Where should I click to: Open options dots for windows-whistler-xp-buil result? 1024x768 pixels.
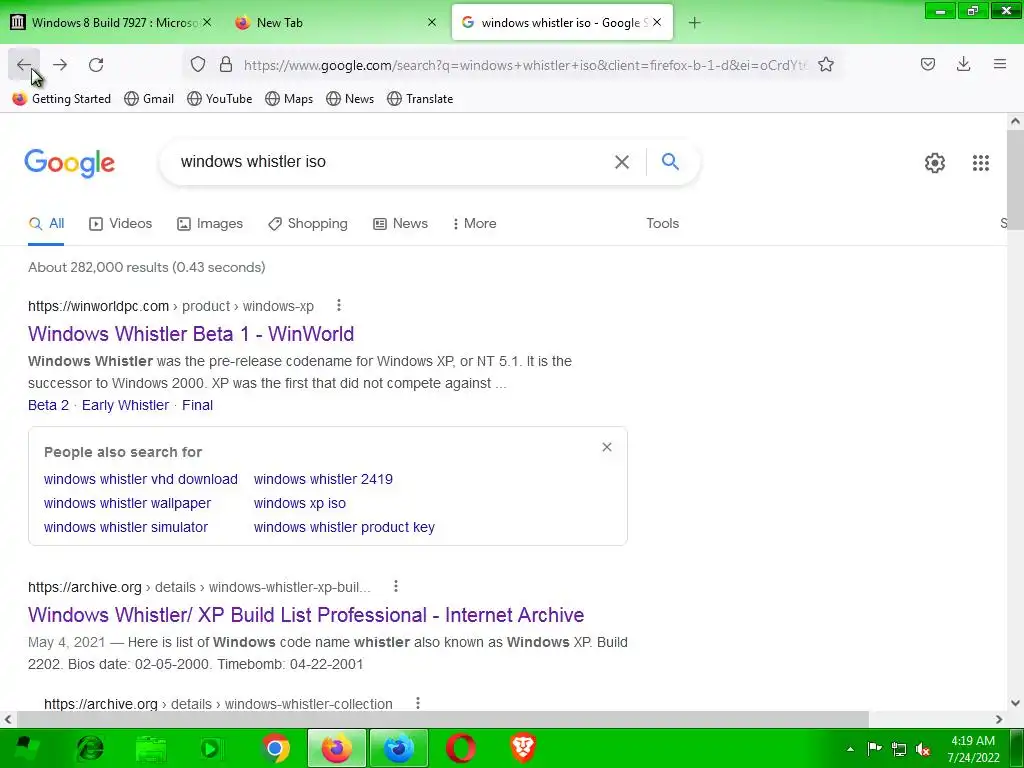(396, 586)
